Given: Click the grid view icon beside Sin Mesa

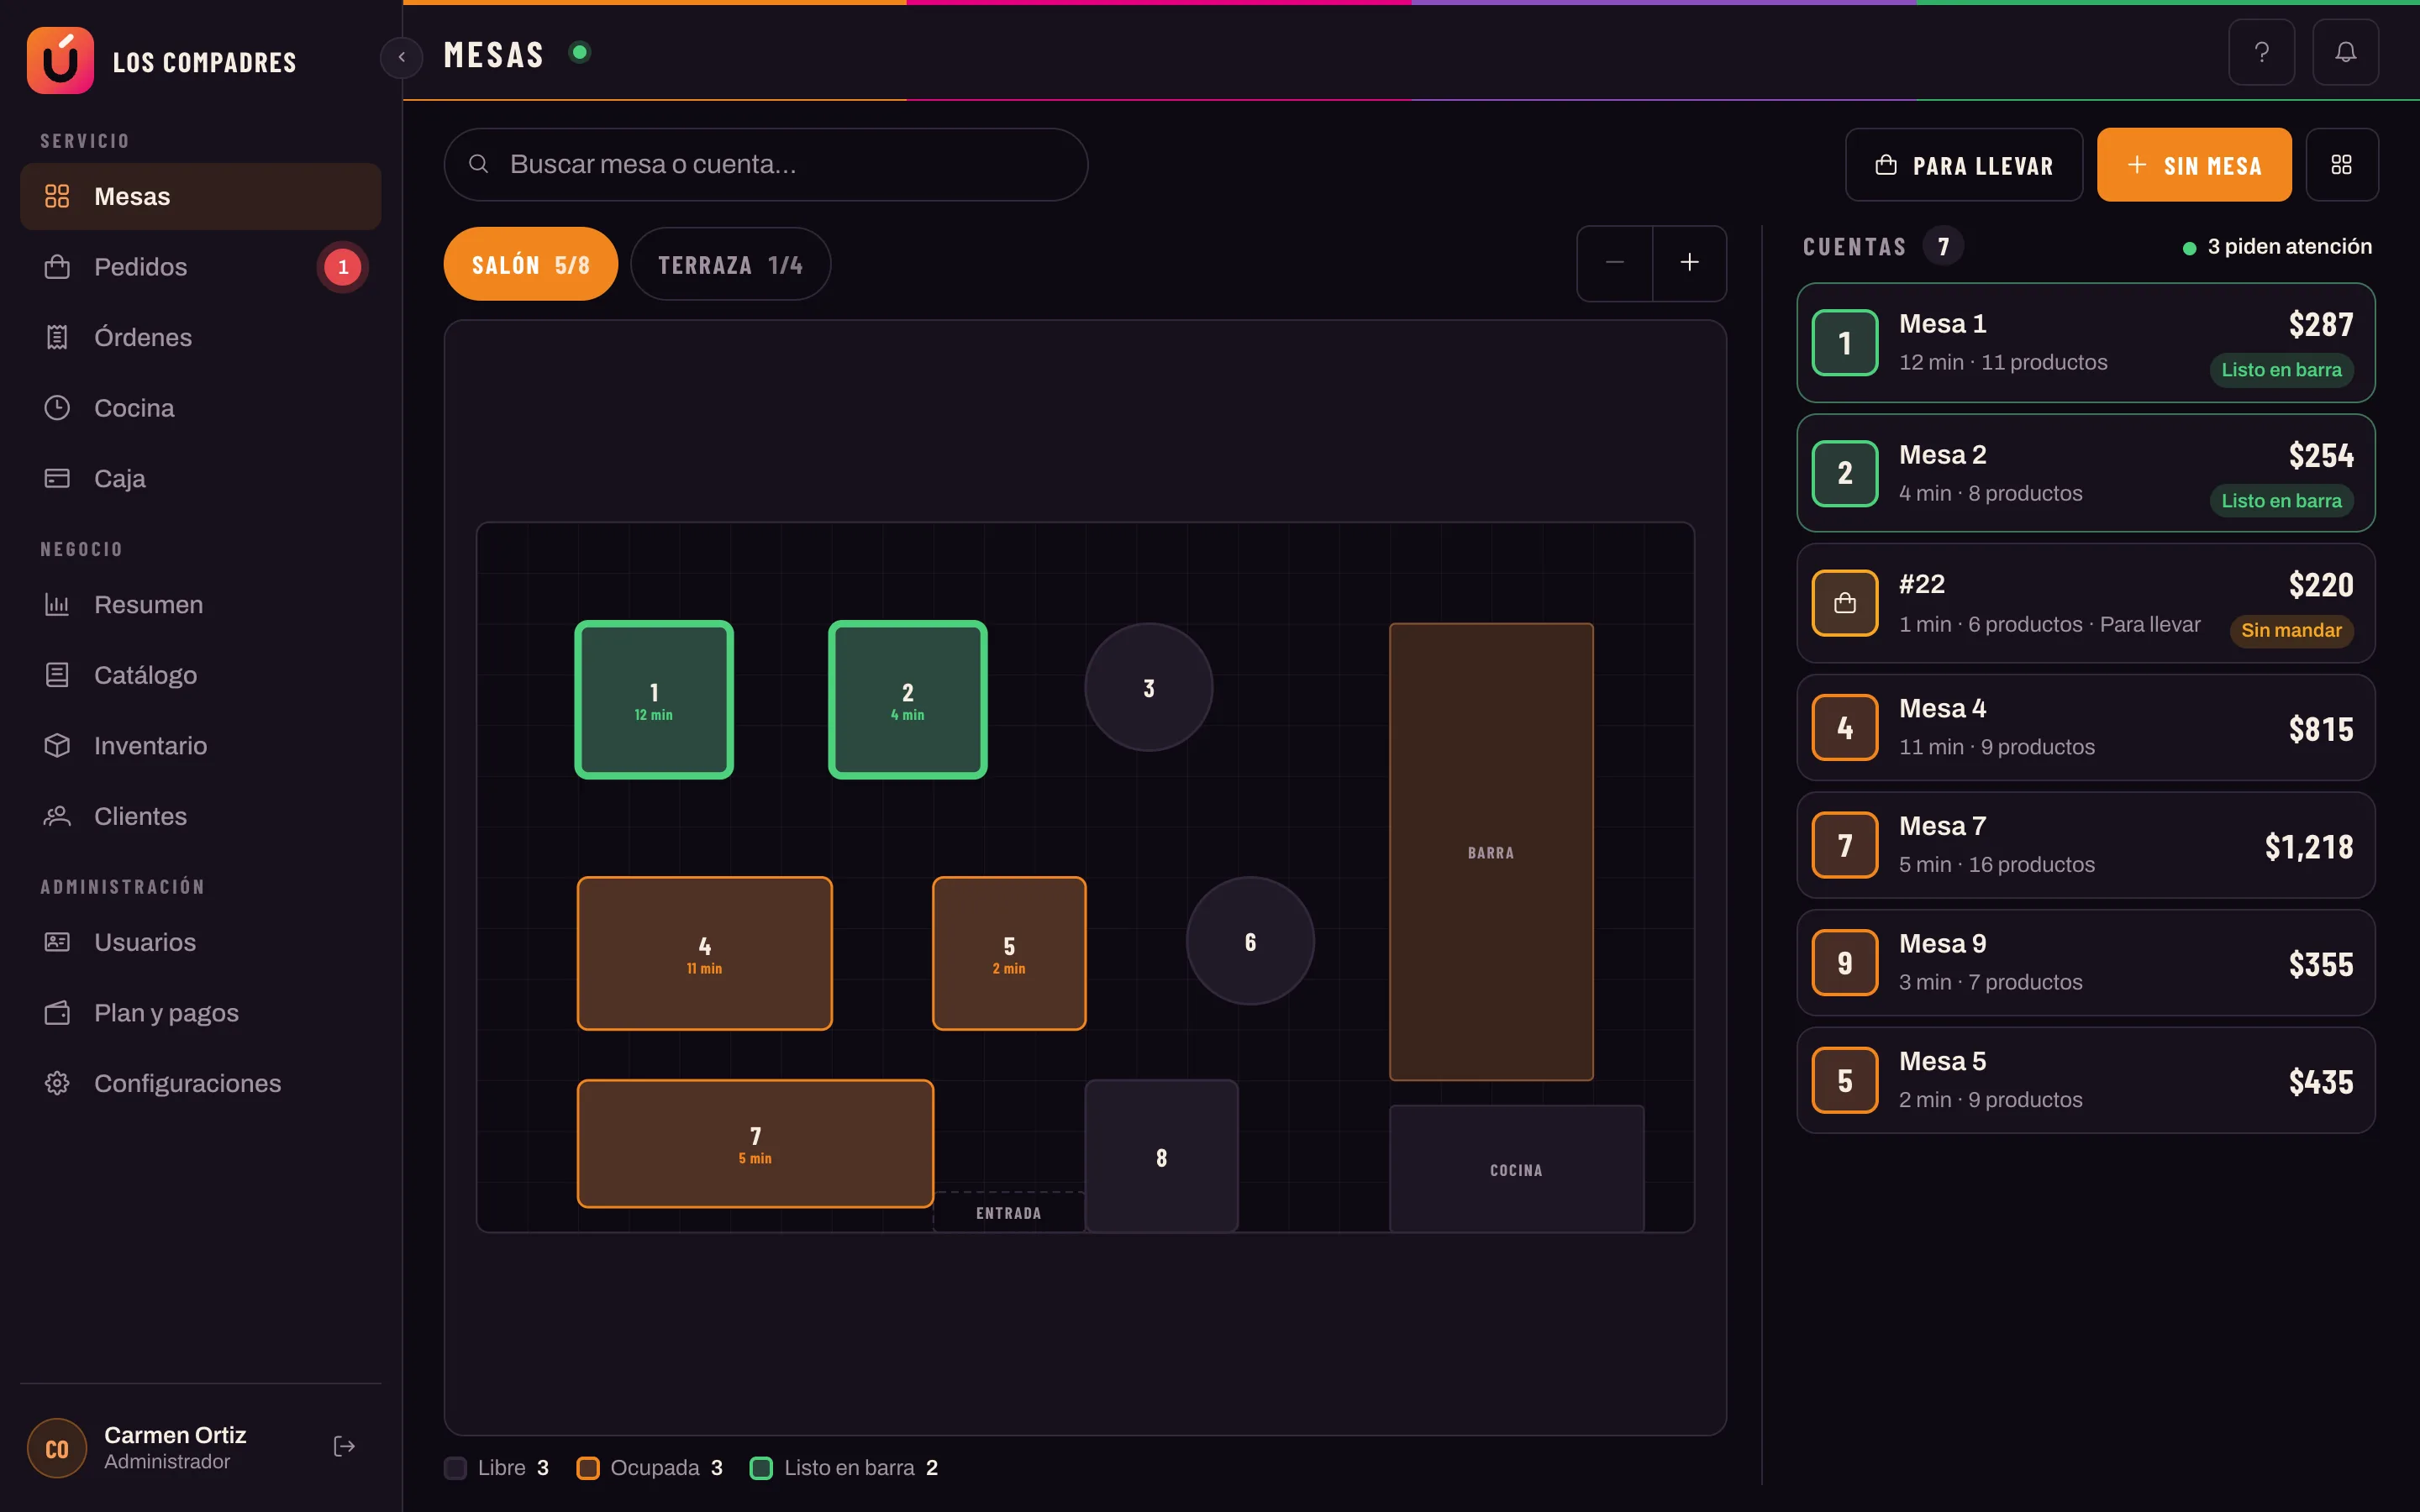Looking at the screenshot, I should point(2341,165).
